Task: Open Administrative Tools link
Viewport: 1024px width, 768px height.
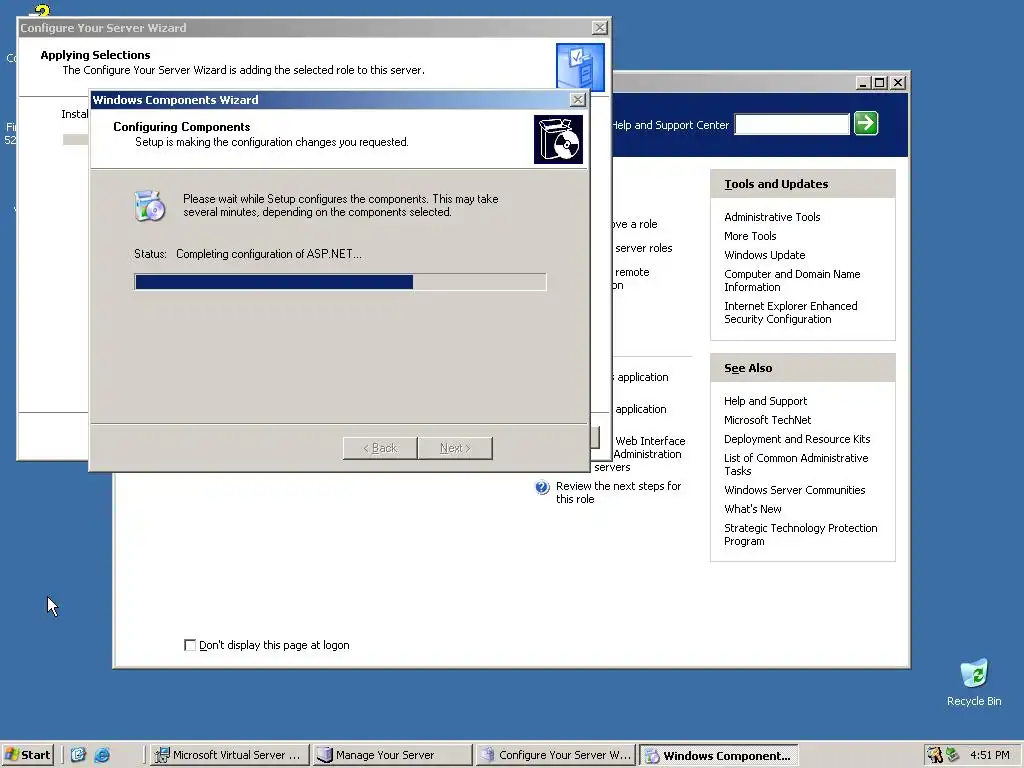Action: pos(772,217)
